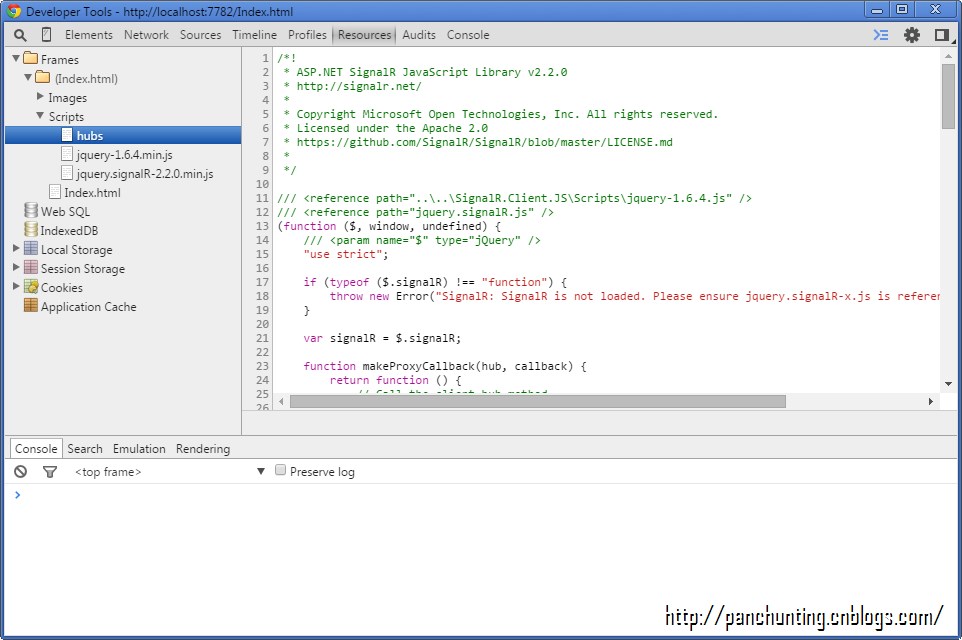Collapse the Frames tree node

click(x=16, y=58)
